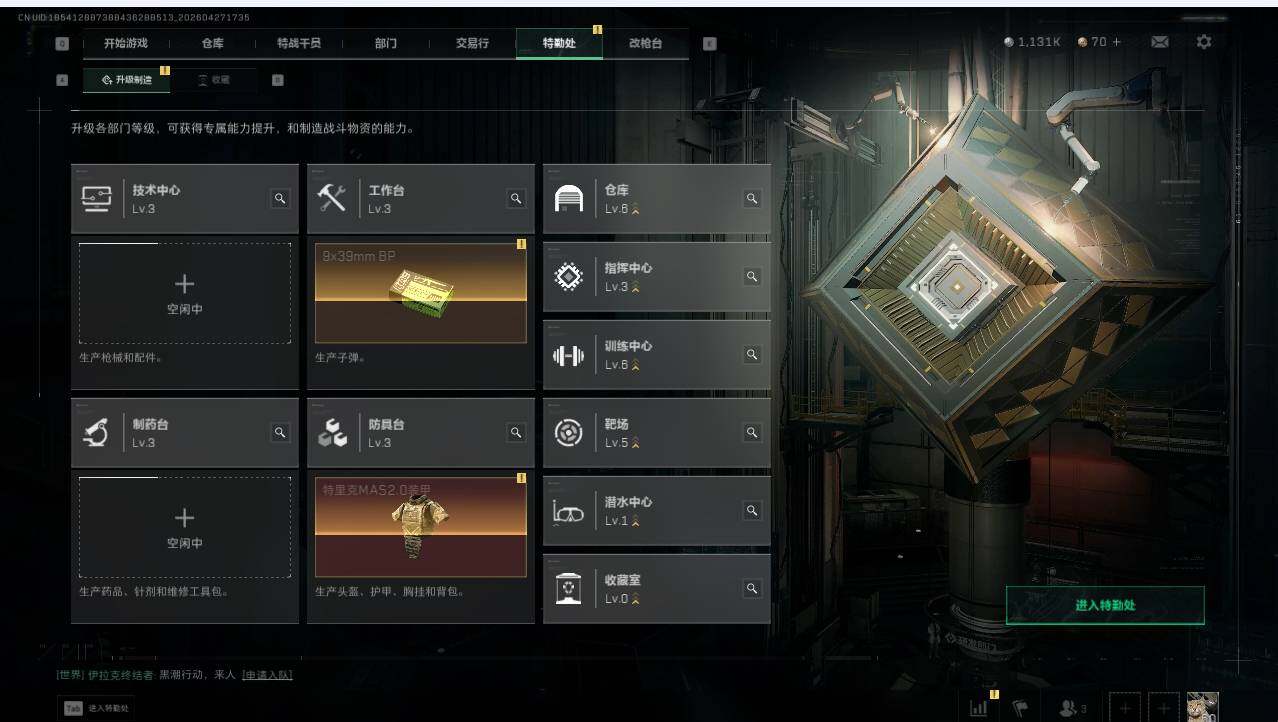Select the 收藏 sub-tab

213,80
